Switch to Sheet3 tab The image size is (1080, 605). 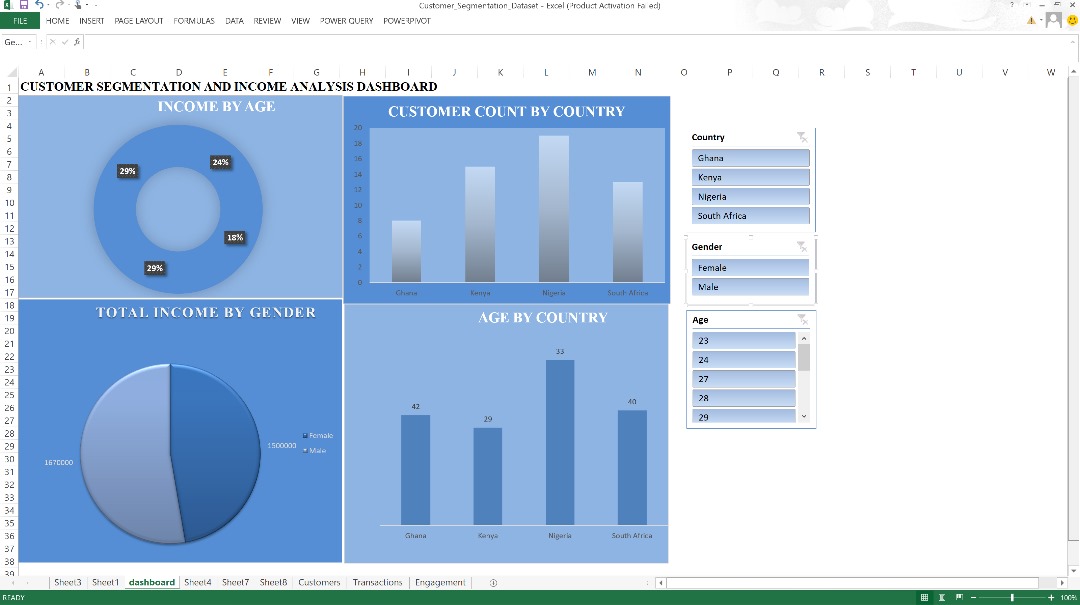pos(68,582)
